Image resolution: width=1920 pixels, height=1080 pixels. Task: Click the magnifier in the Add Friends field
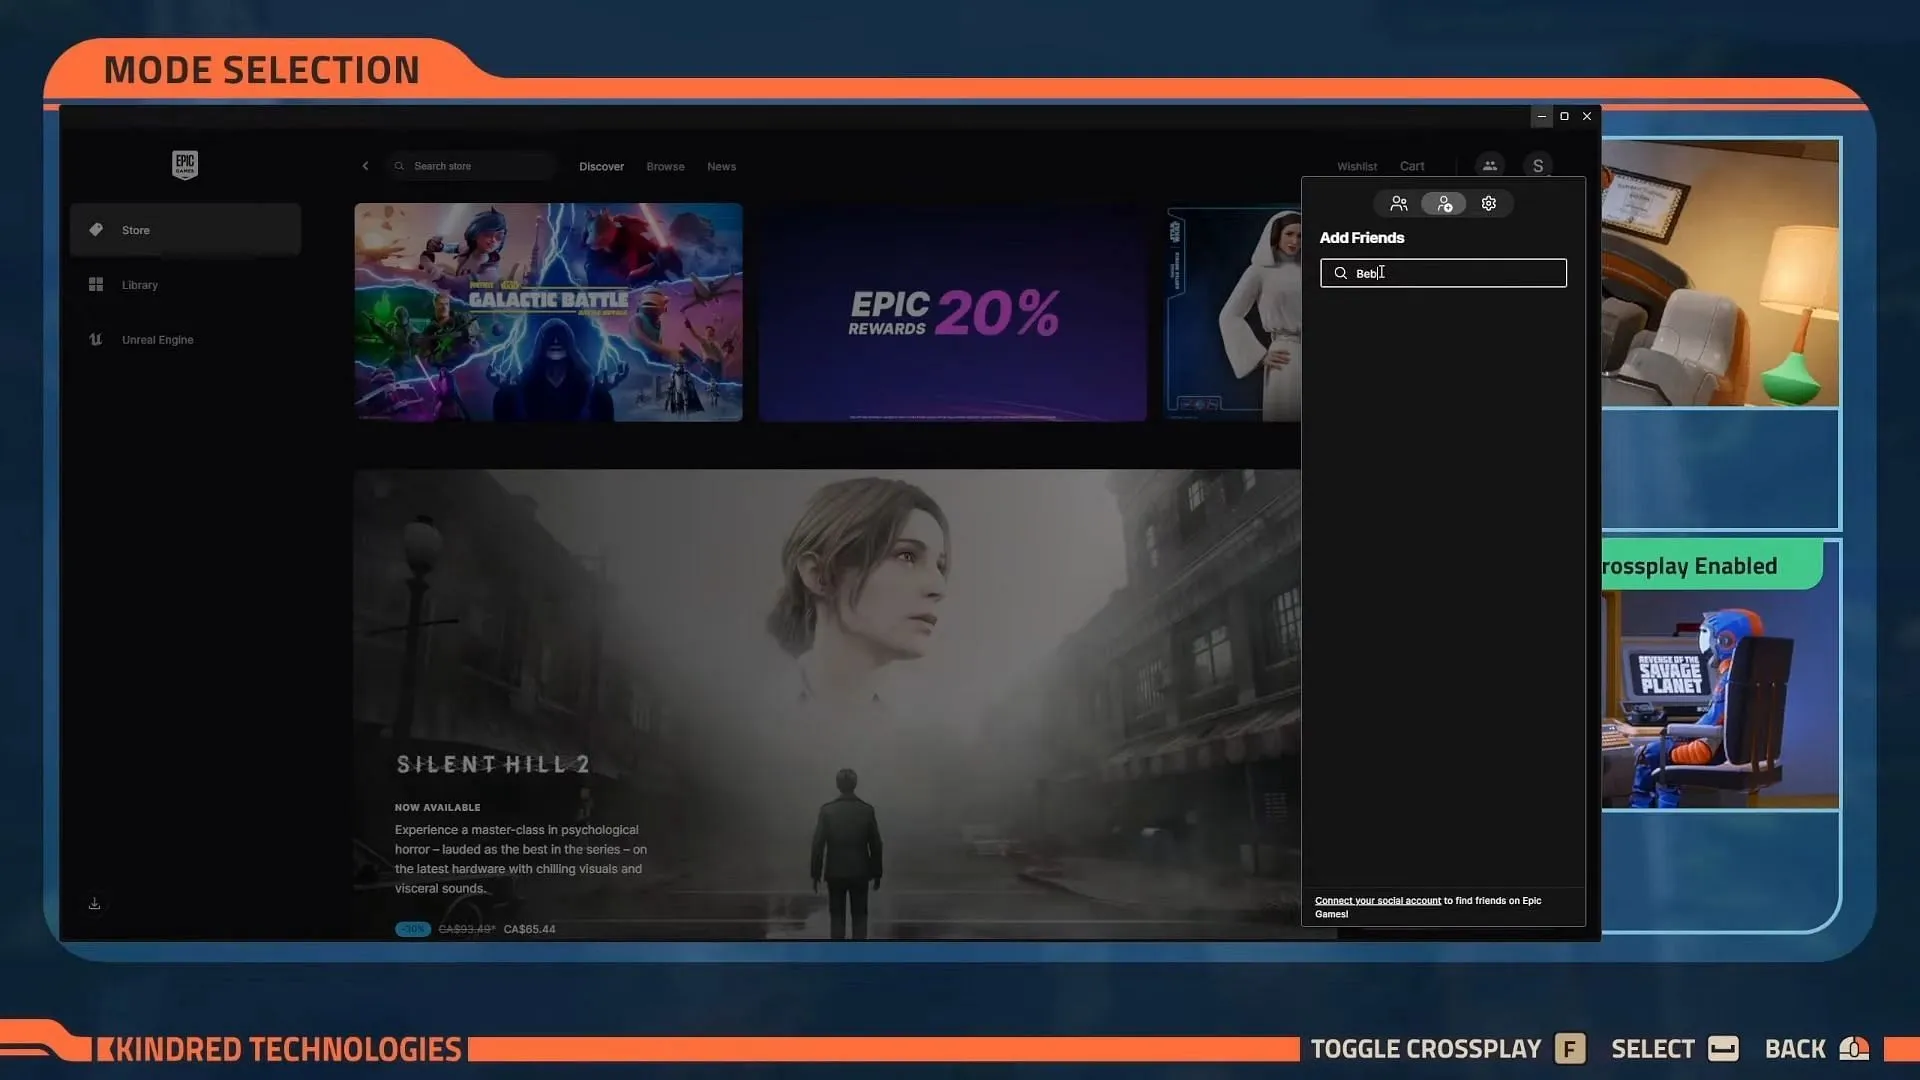tap(1341, 273)
